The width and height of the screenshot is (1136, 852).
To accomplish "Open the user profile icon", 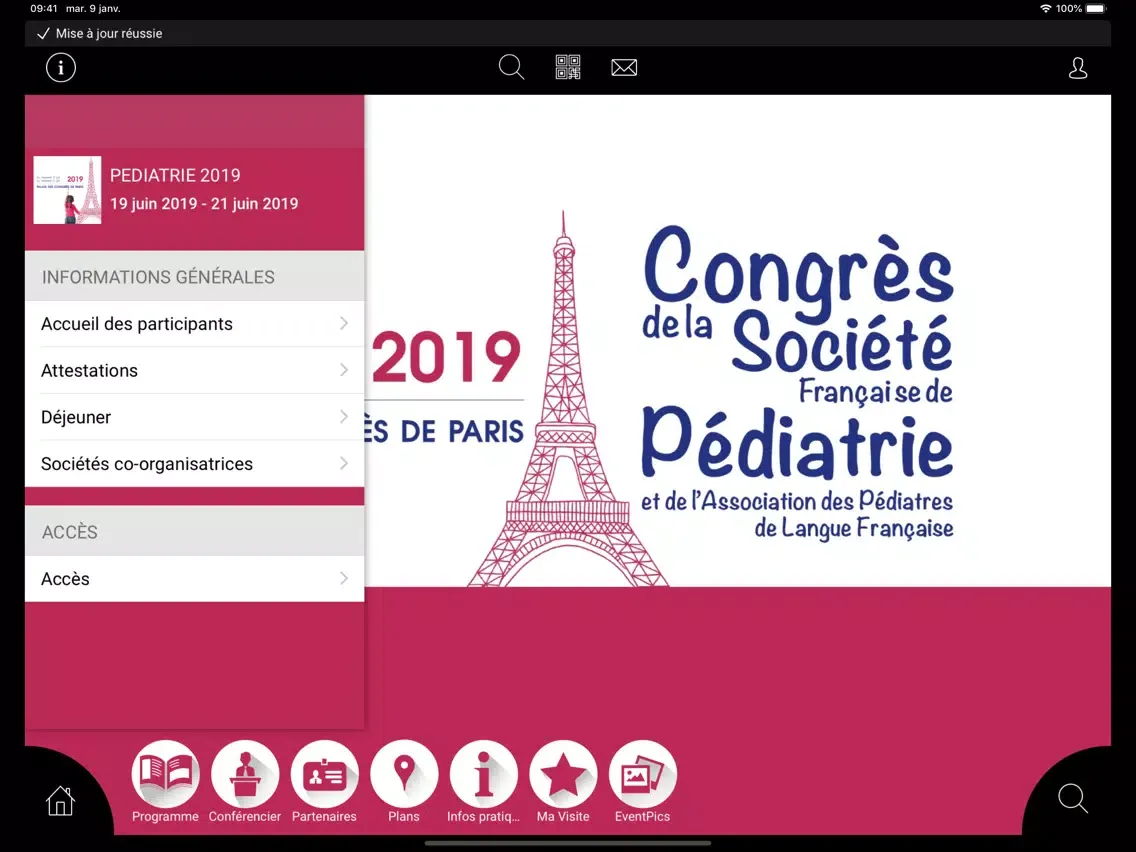I will (1078, 68).
